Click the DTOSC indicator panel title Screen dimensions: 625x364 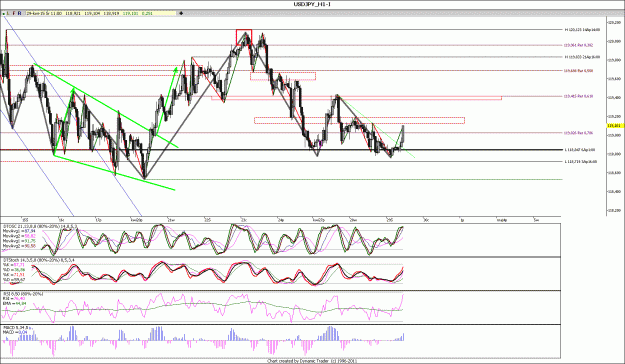point(40,226)
